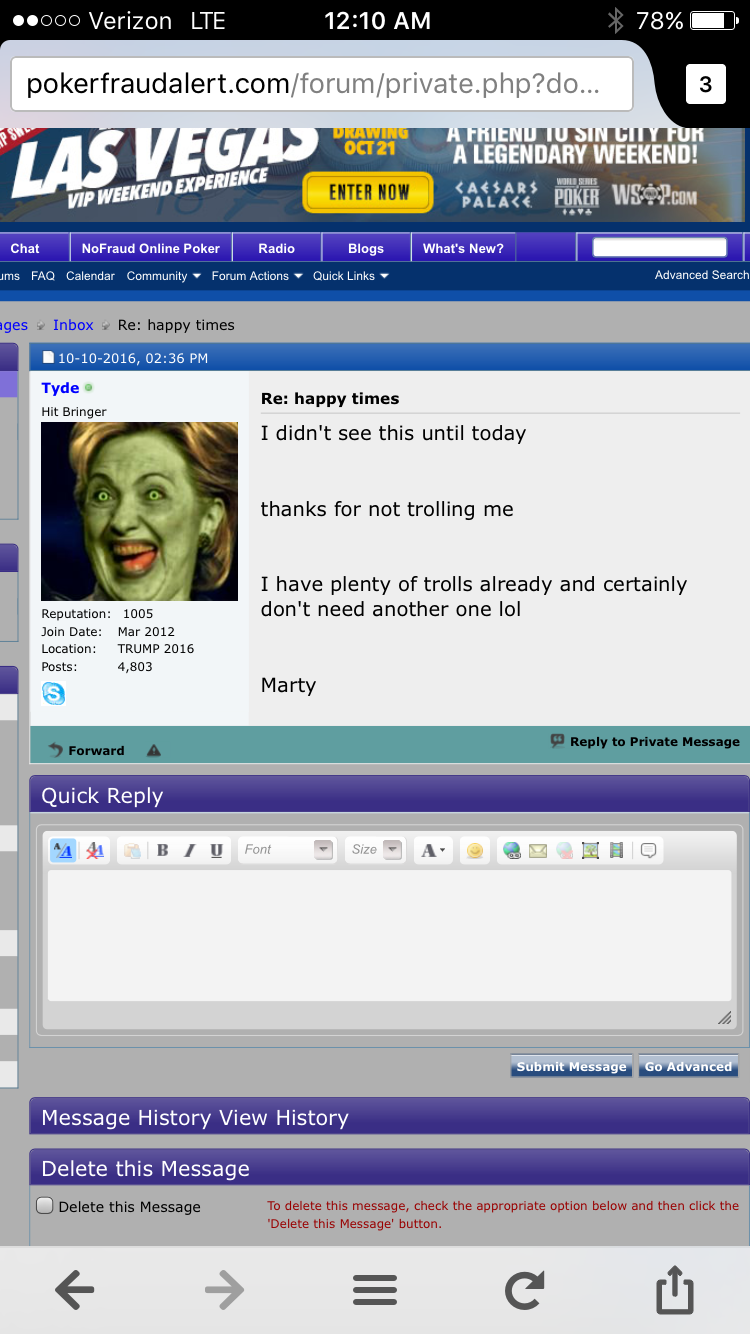Toggle underline formatting in Quick Reply

coord(216,850)
